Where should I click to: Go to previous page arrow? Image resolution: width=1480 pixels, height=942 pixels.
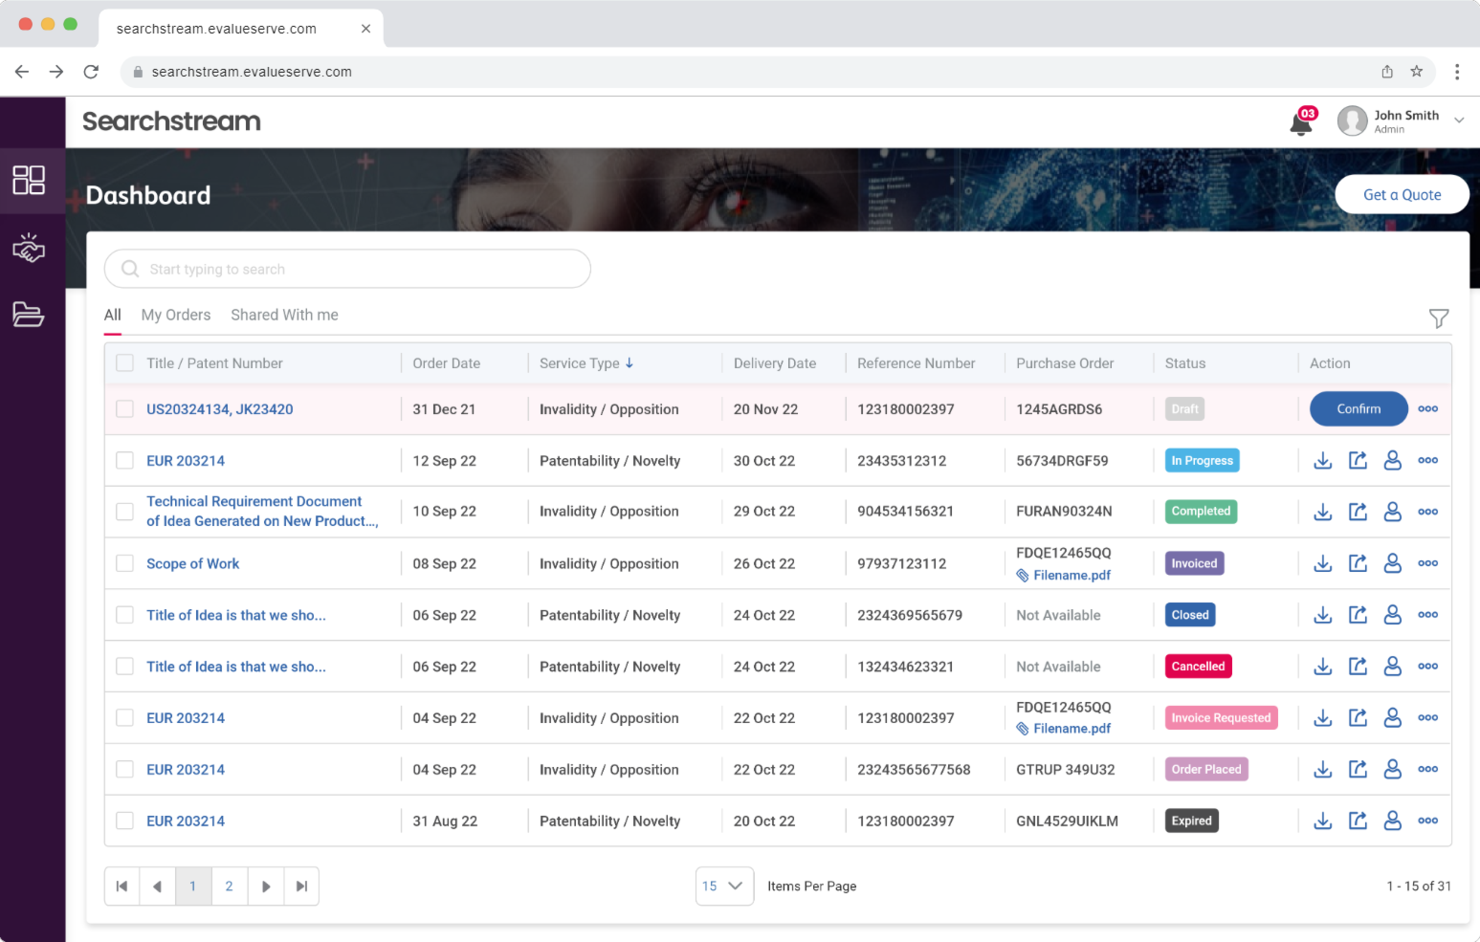click(x=157, y=886)
